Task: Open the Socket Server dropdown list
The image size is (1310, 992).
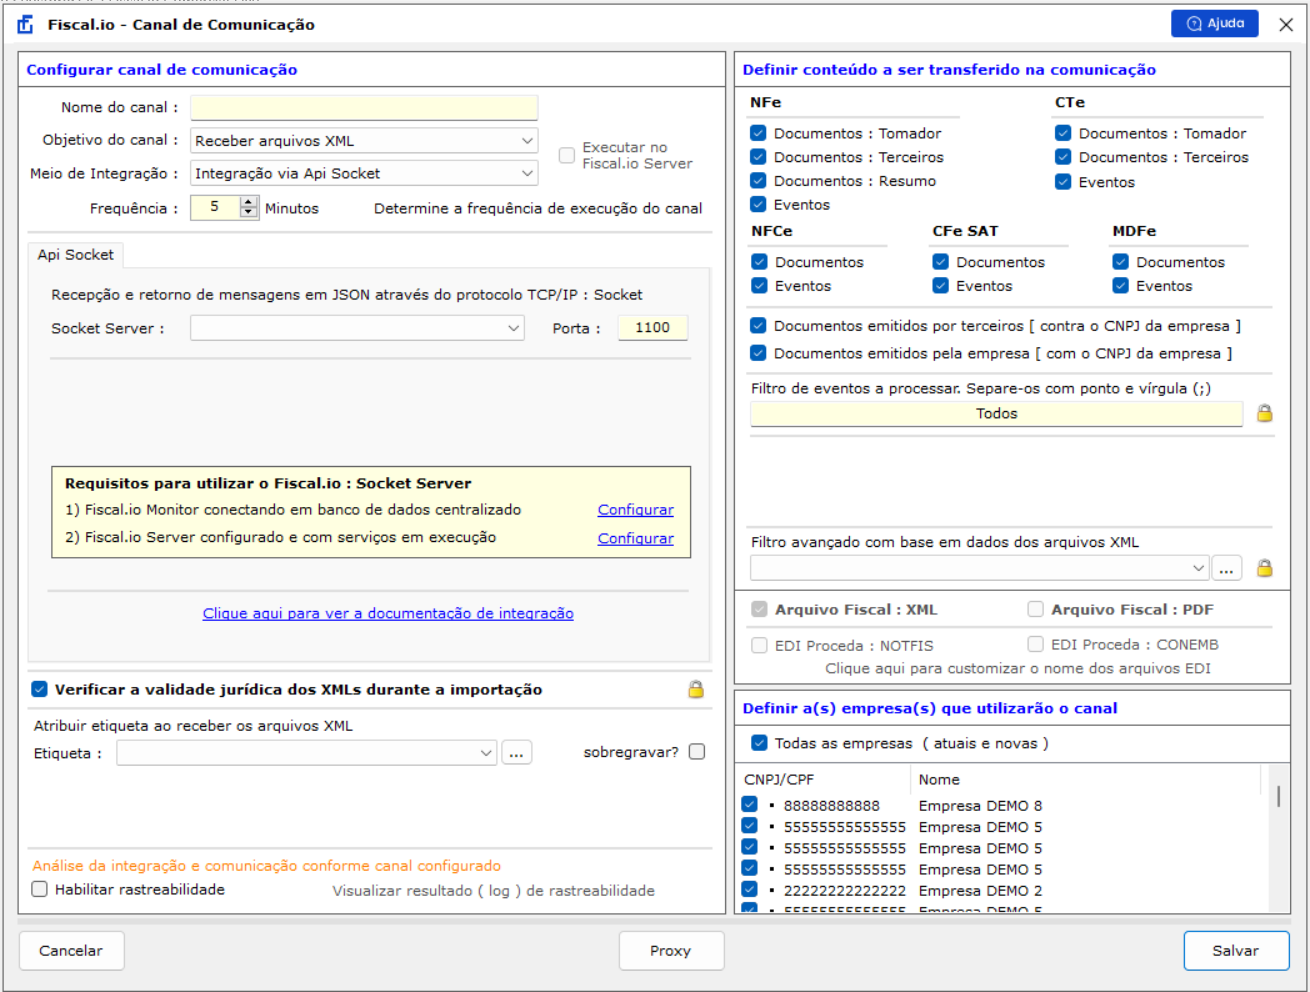Action: (357, 328)
